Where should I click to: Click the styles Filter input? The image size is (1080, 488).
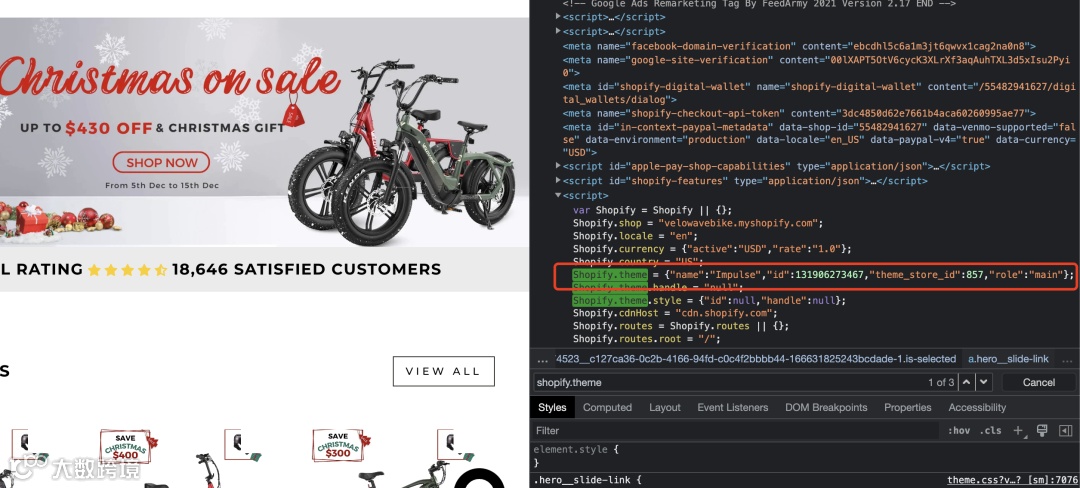(x=734, y=430)
